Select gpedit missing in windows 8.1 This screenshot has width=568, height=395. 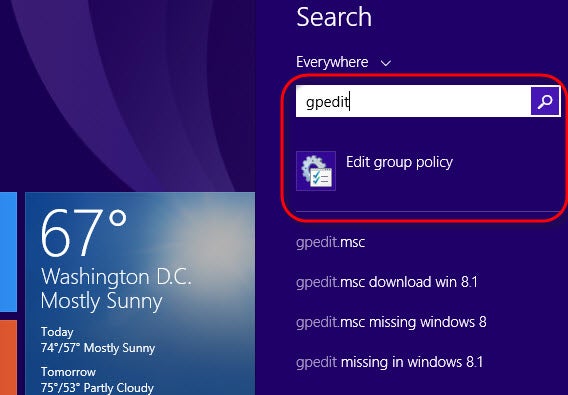tap(389, 362)
